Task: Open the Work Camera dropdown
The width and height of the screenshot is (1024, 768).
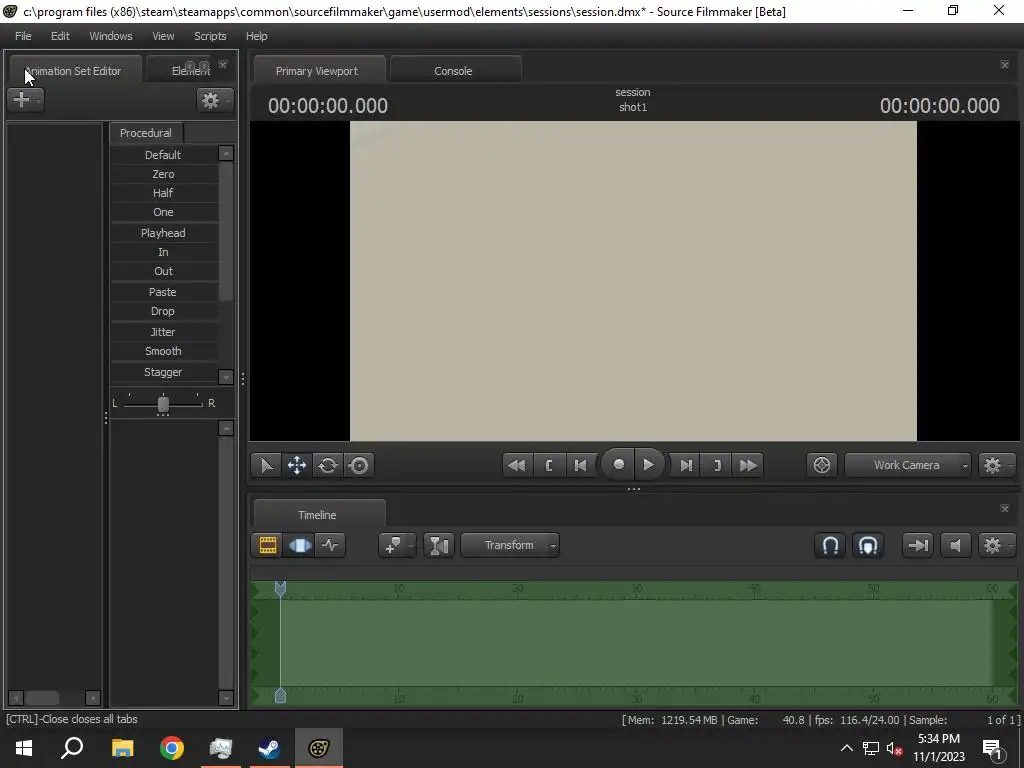Action: click(908, 466)
